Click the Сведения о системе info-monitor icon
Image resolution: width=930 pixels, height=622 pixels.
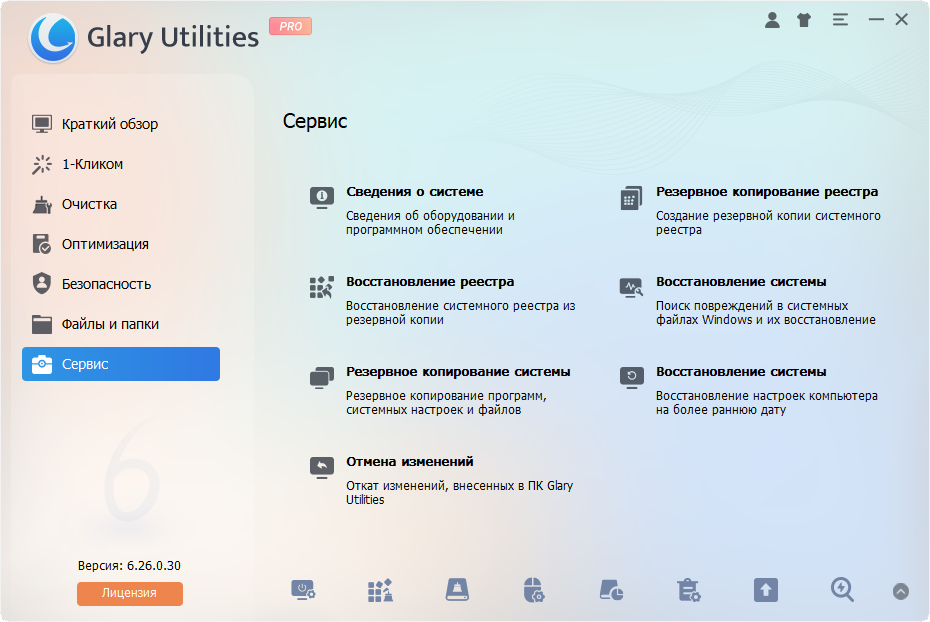321,197
